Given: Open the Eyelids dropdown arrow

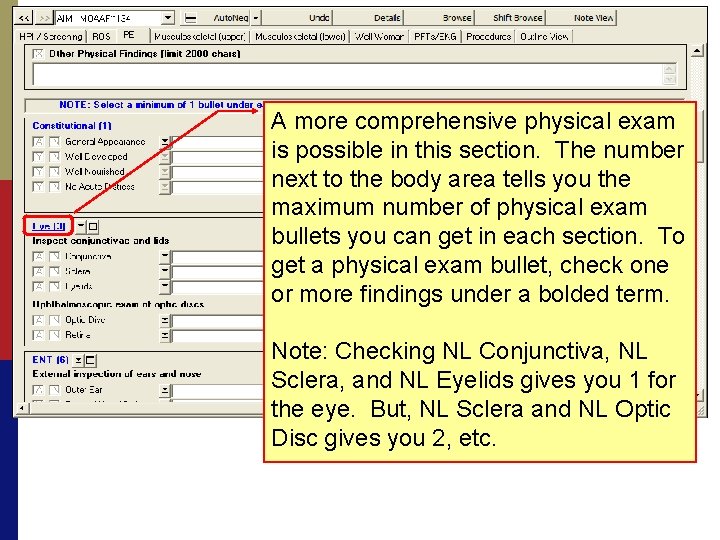Looking at the screenshot, I should click(x=164, y=287).
